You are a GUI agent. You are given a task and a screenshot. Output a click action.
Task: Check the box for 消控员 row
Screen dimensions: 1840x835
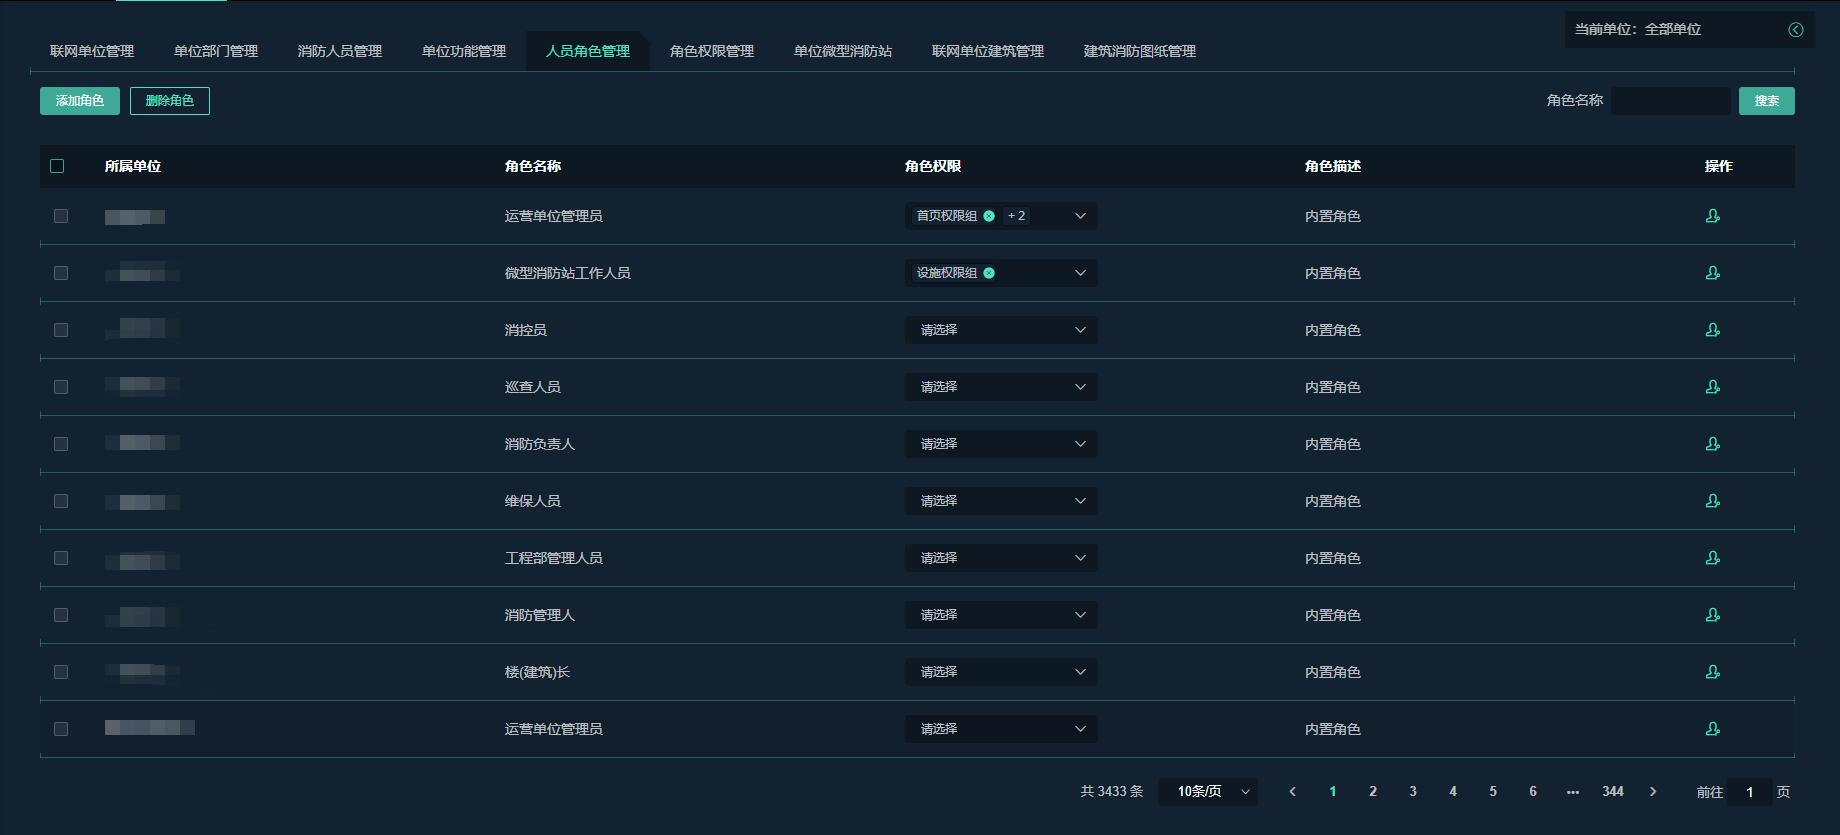(61, 330)
